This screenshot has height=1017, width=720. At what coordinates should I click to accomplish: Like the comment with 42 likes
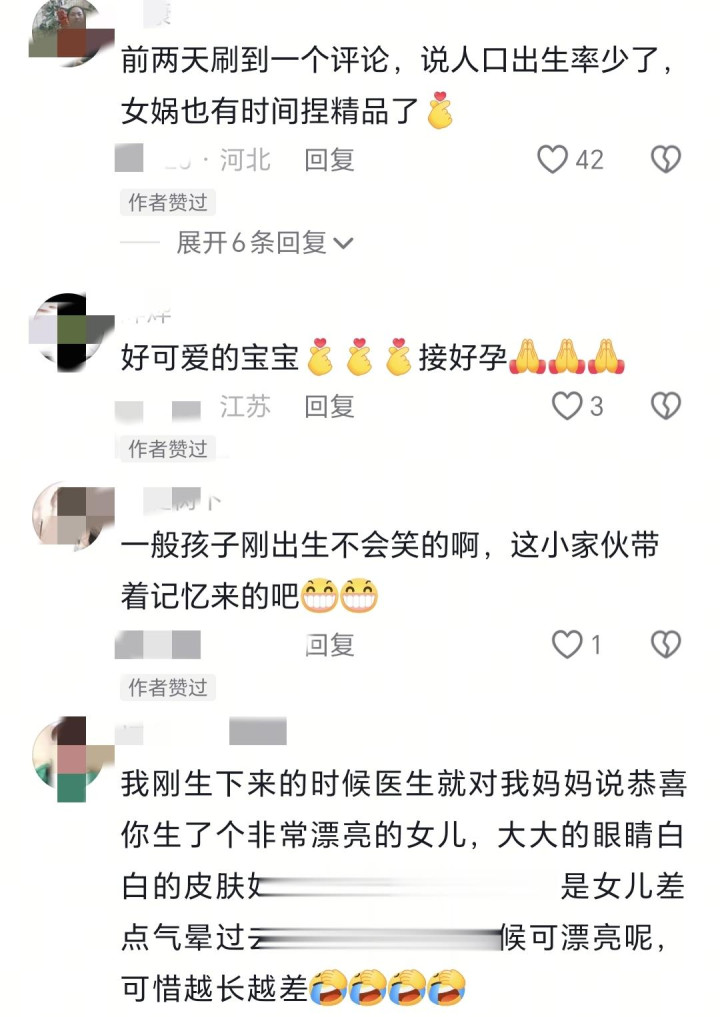point(552,160)
